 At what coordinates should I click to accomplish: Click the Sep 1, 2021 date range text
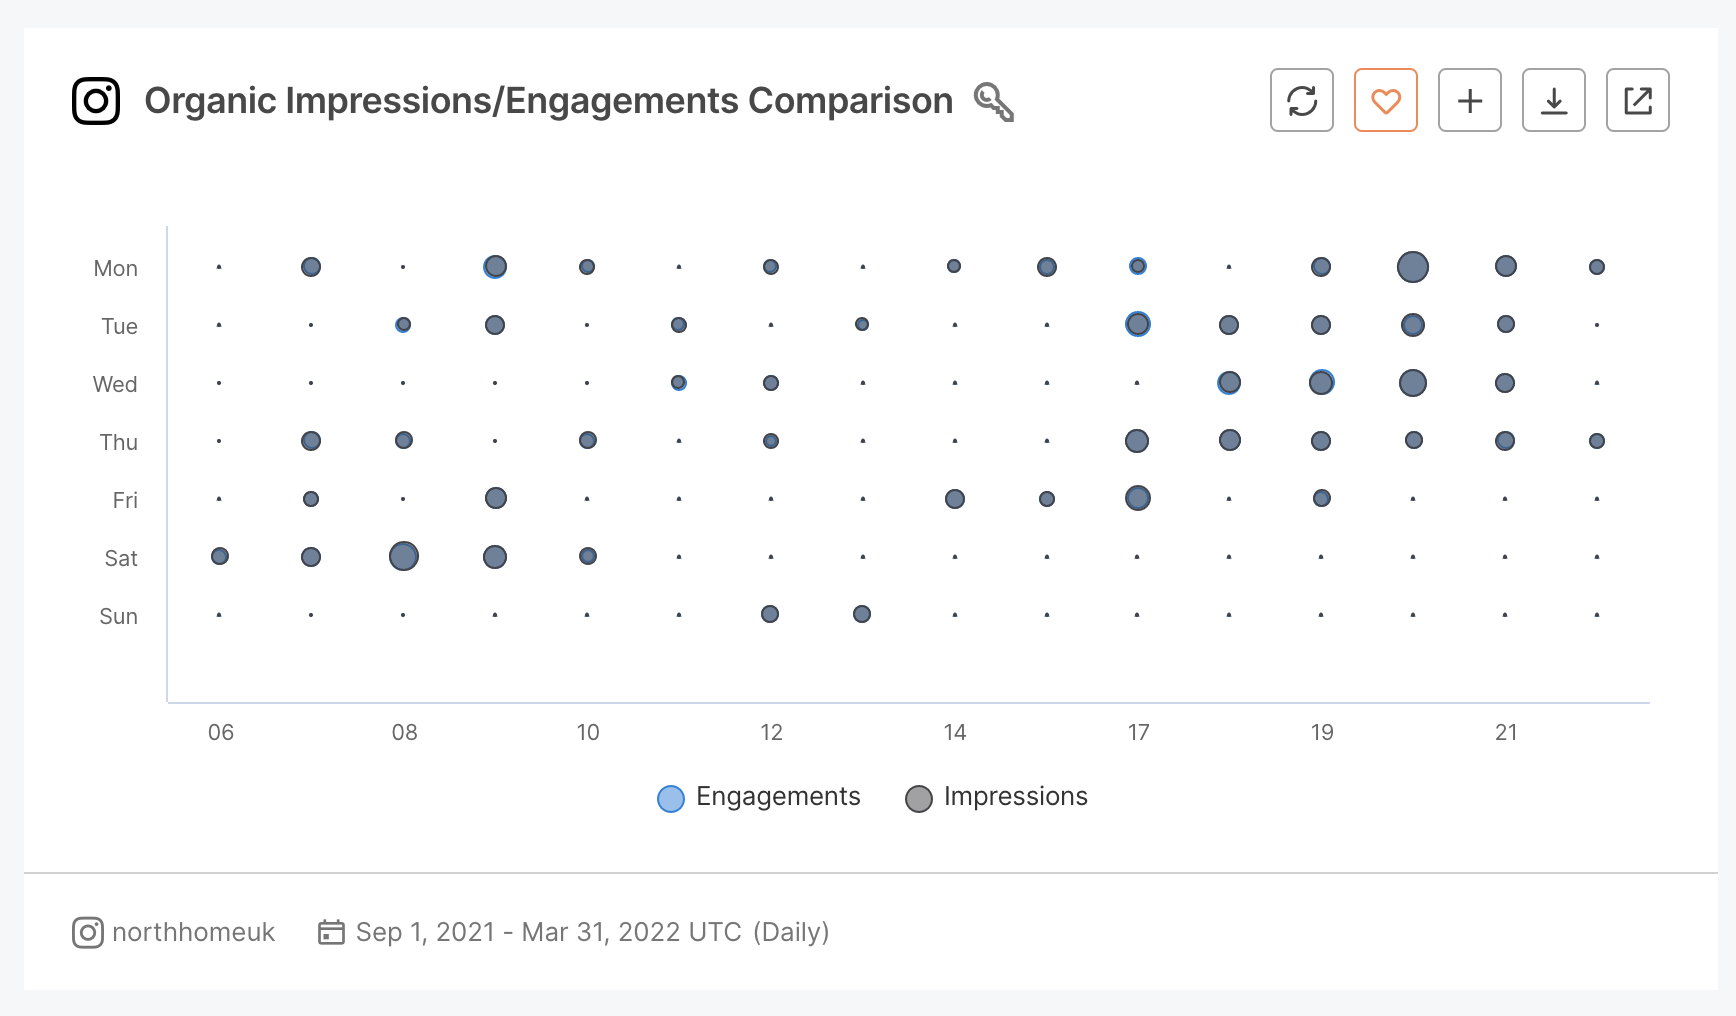(x=548, y=931)
